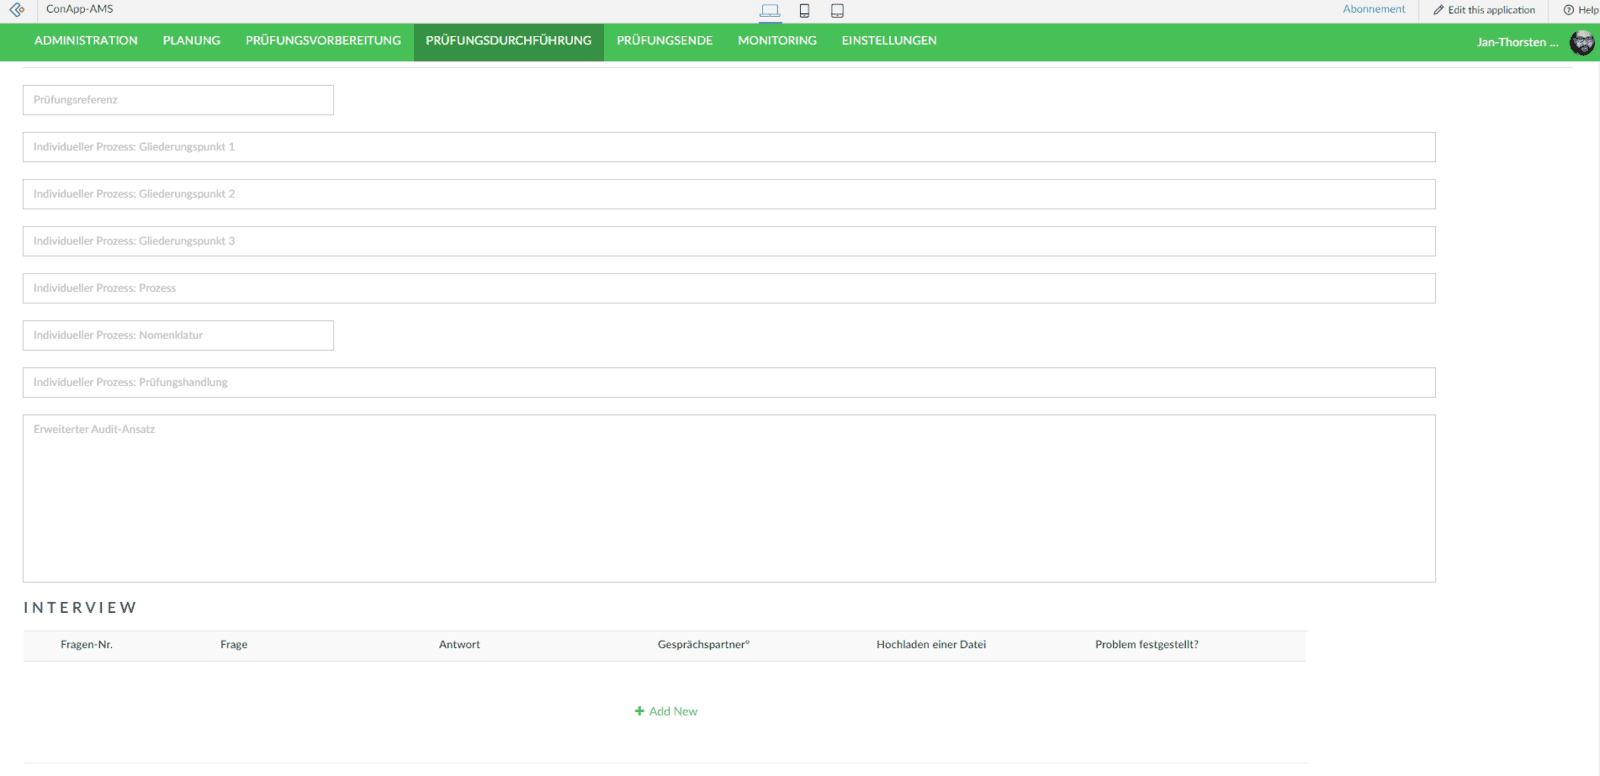Click into Erweiterter Audit-Ansatz text area
Image resolution: width=1600 pixels, height=776 pixels.
[729, 498]
